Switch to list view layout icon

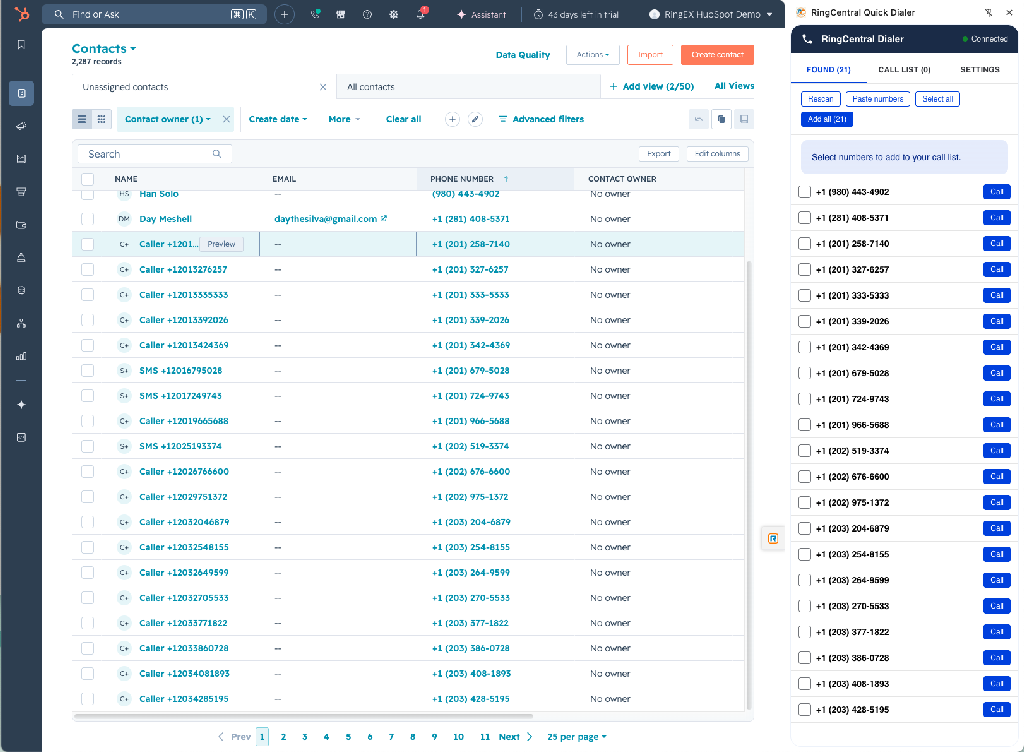pos(82,119)
